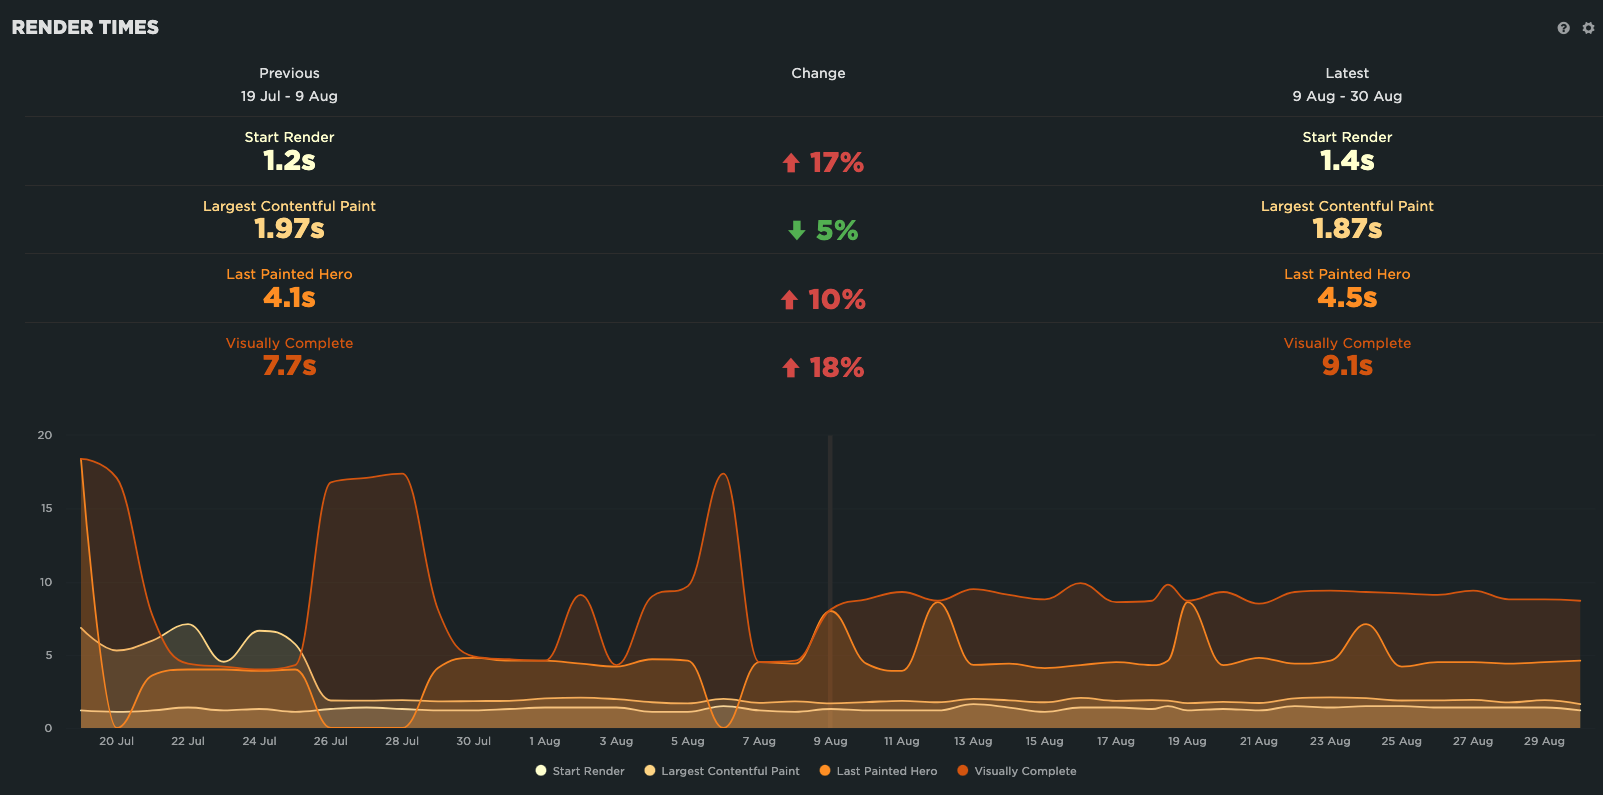
Task: Select the Previous 19 Jul - 9 Aug range
Action: point(289,96)
